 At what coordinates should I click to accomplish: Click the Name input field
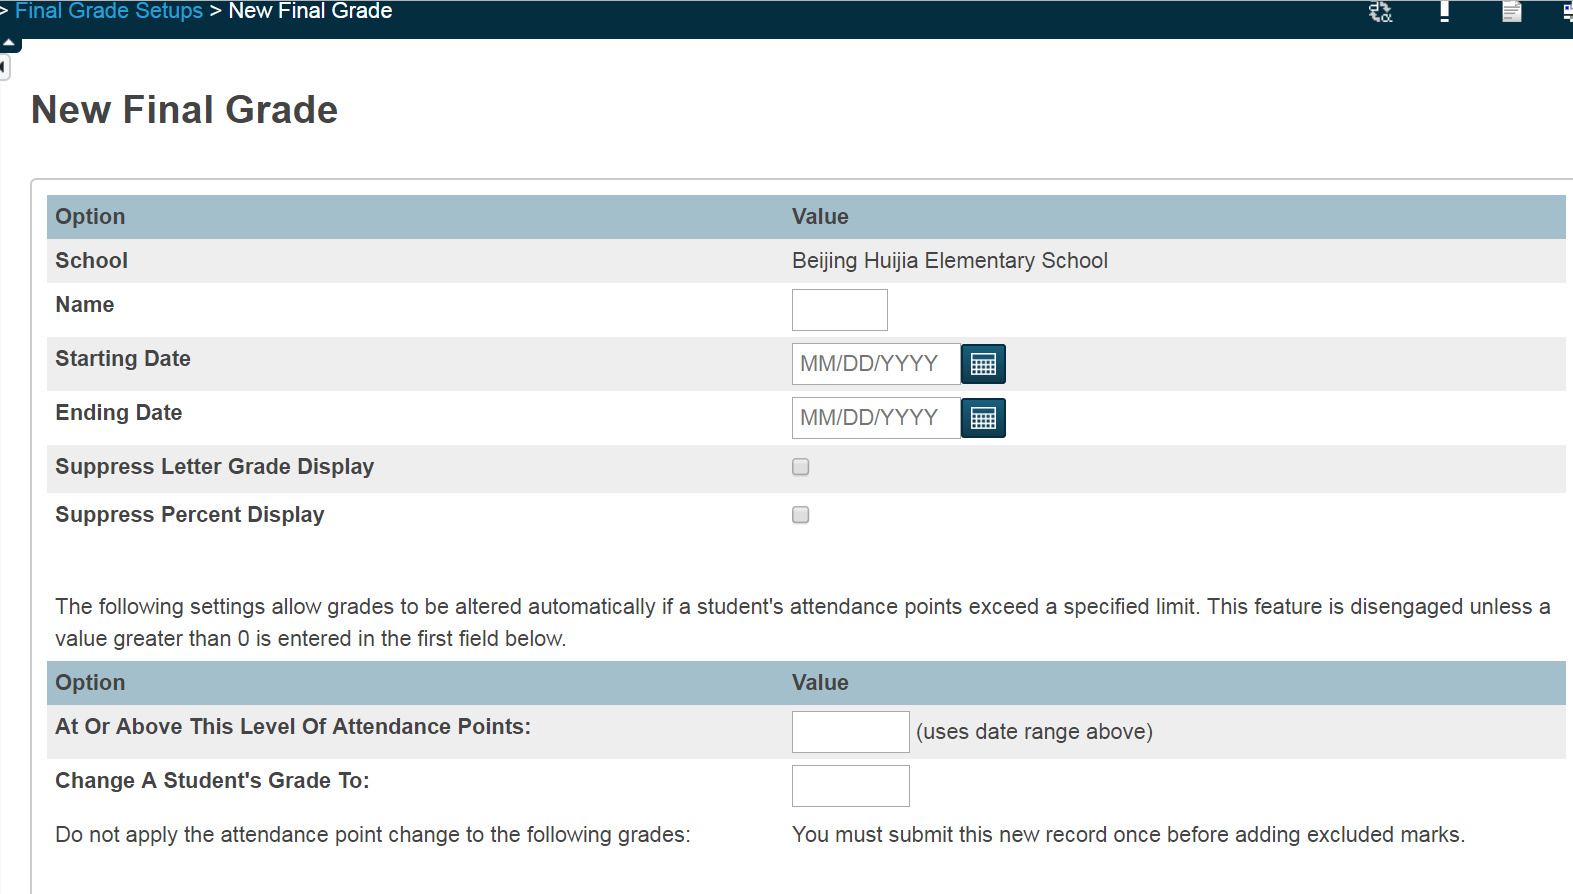coord(839,309)
